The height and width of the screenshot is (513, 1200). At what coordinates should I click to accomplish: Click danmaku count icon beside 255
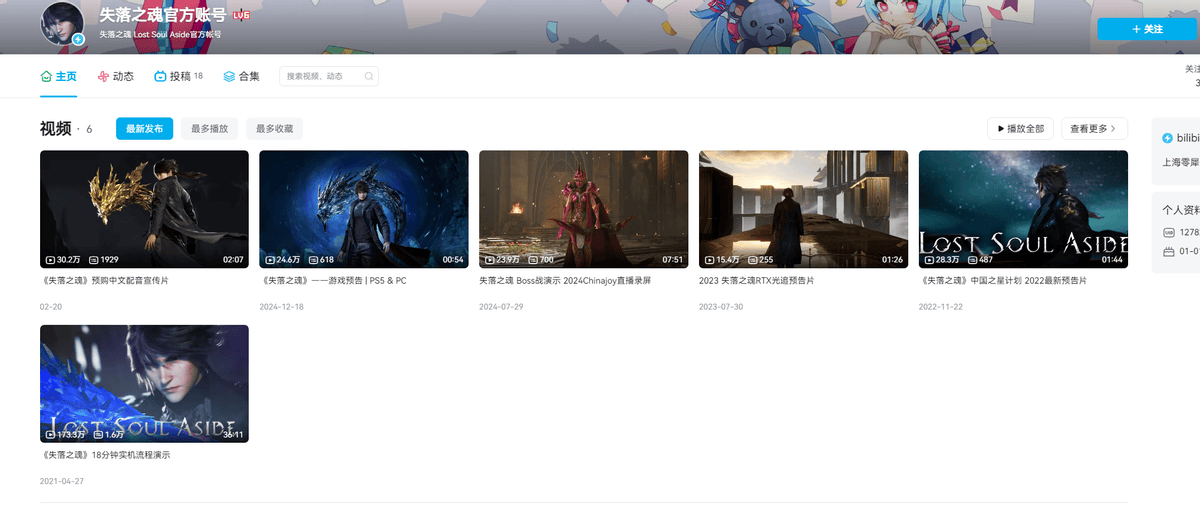752,260
